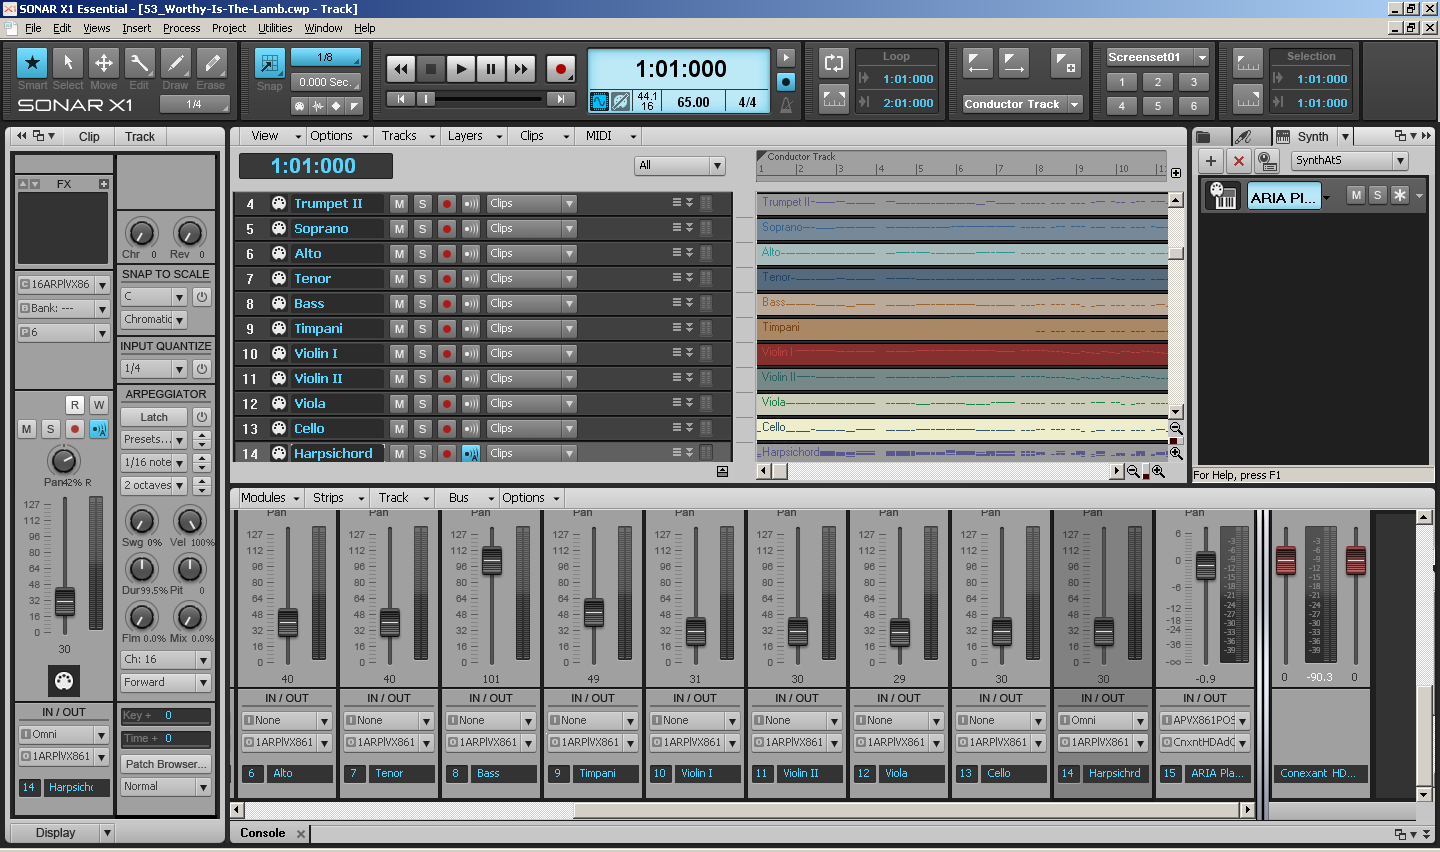Image resolution: width=1440 pixels, height=852 pixels.
Task: Click the track view time display 1:01:000
Action: [315, 166]
